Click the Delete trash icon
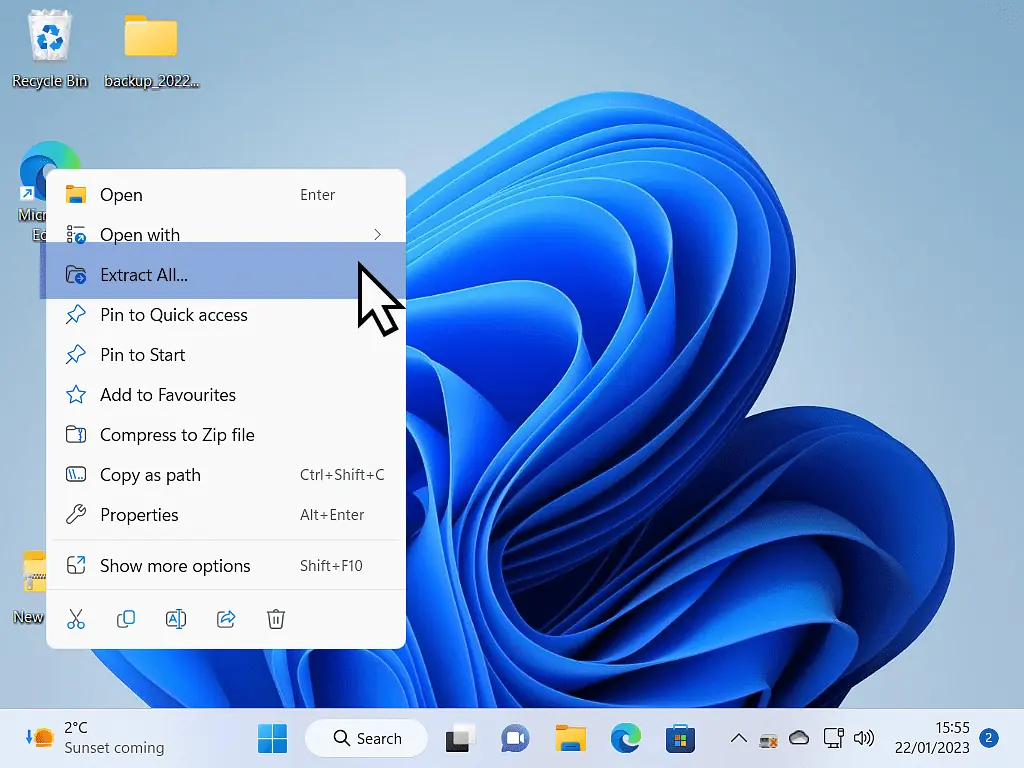1024x768 pixels. coord(276,619)
